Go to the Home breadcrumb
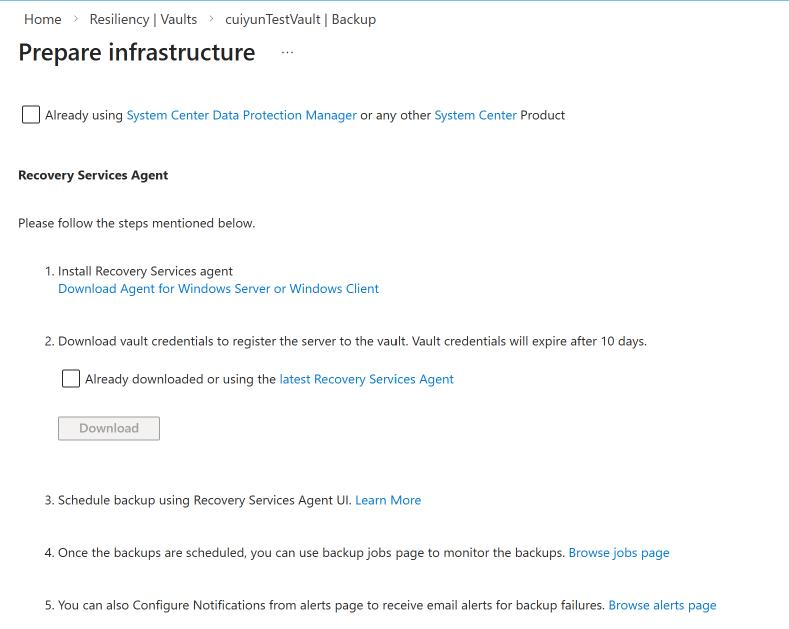789x629 pixels. [x=43, y=19]
